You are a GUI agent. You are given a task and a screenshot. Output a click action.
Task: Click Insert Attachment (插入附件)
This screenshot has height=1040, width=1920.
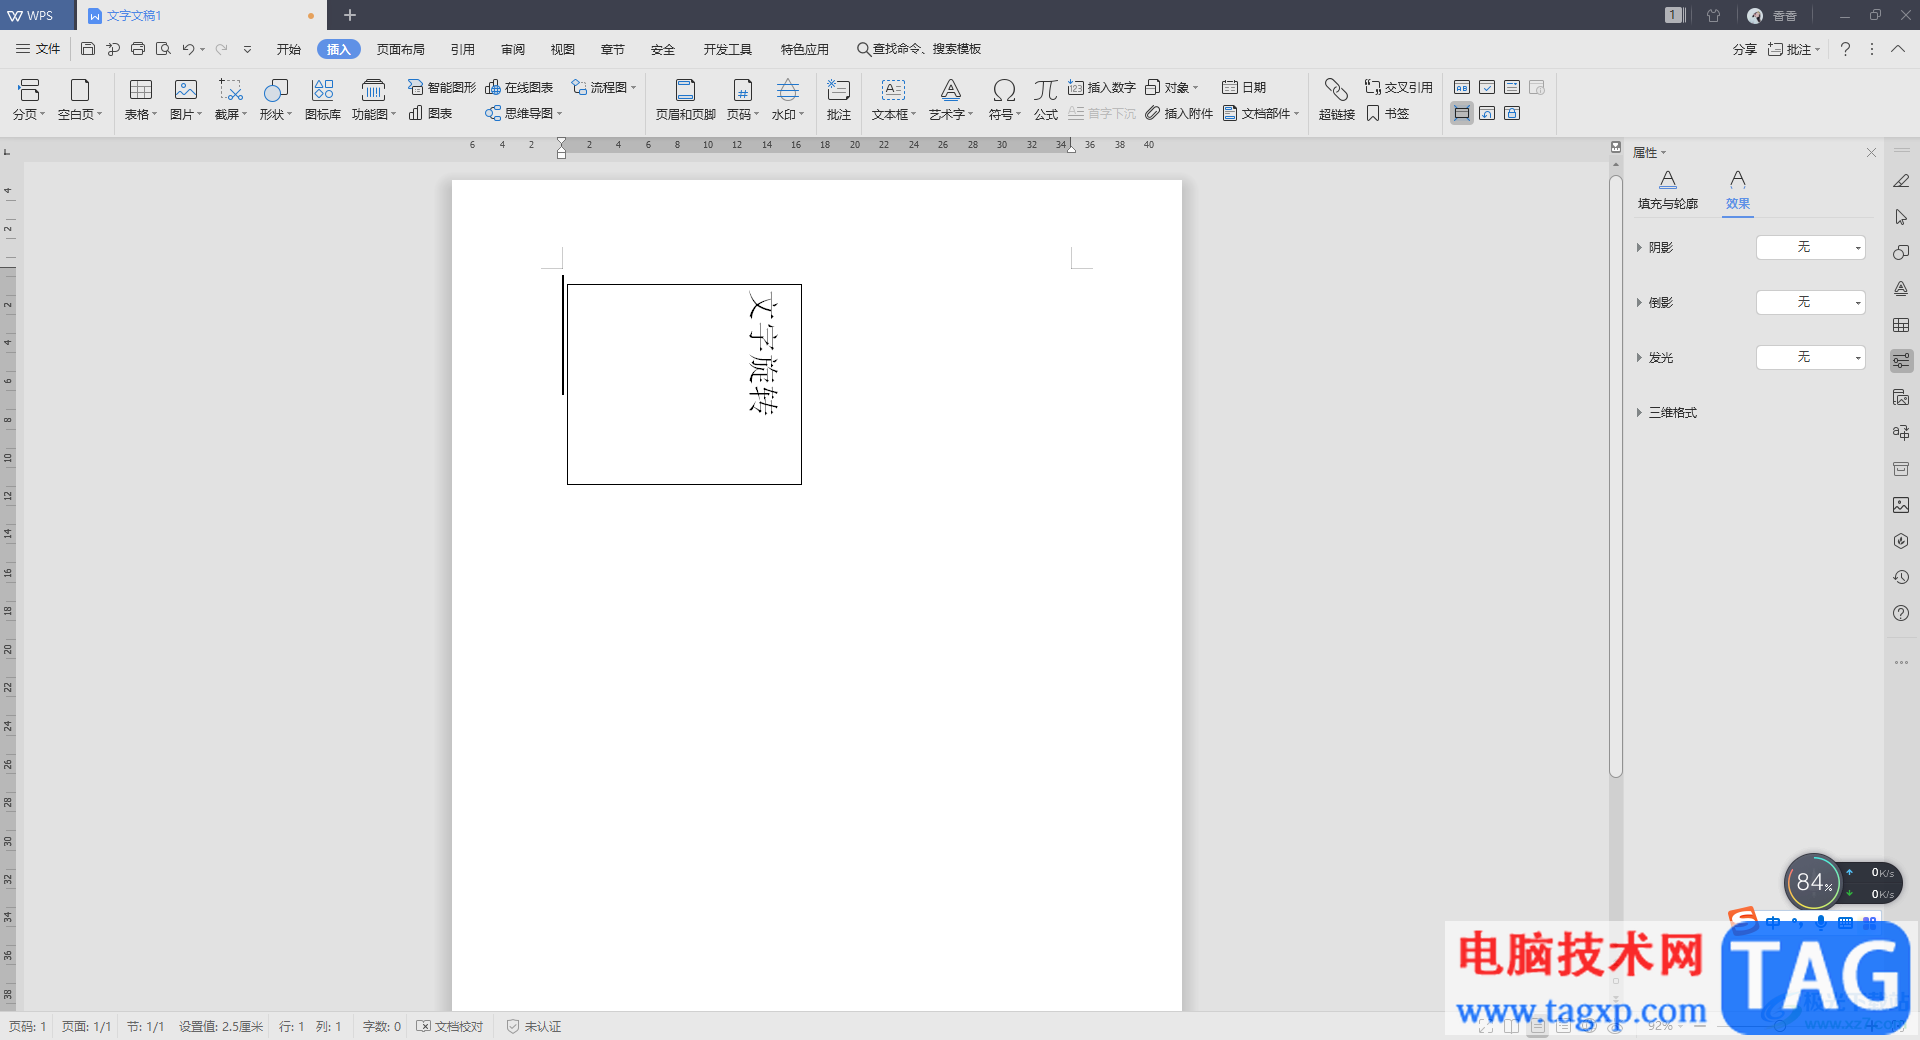tap(1179, 114)
